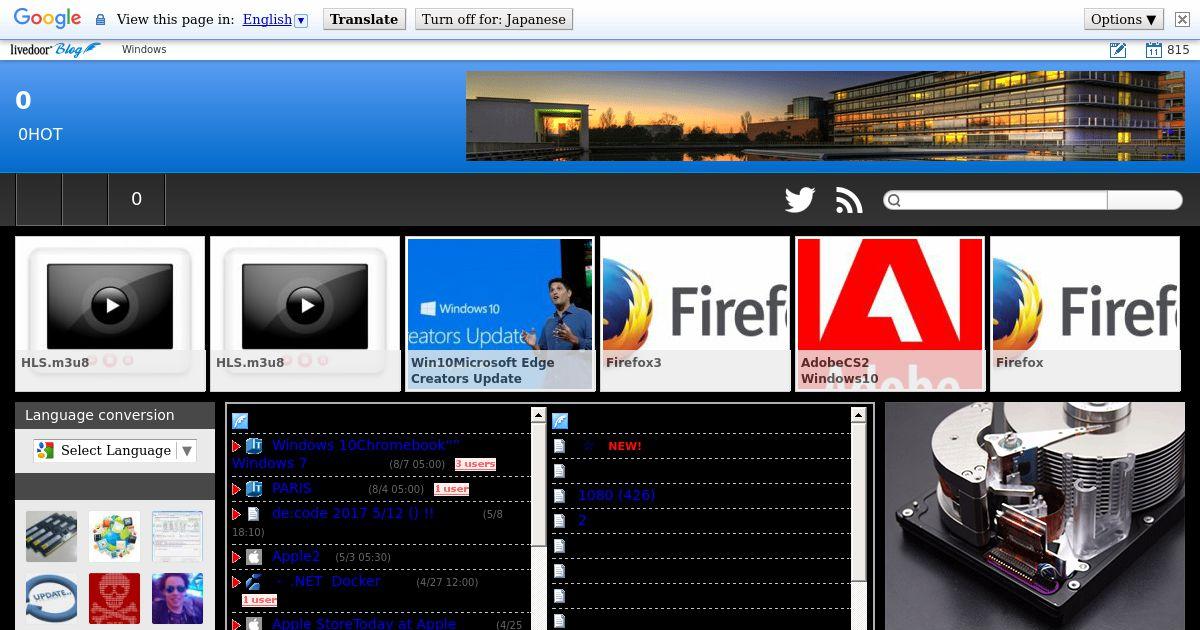The image size is (1200, 630).
Task: Click the blog title 0 in header
Action: 23,100
